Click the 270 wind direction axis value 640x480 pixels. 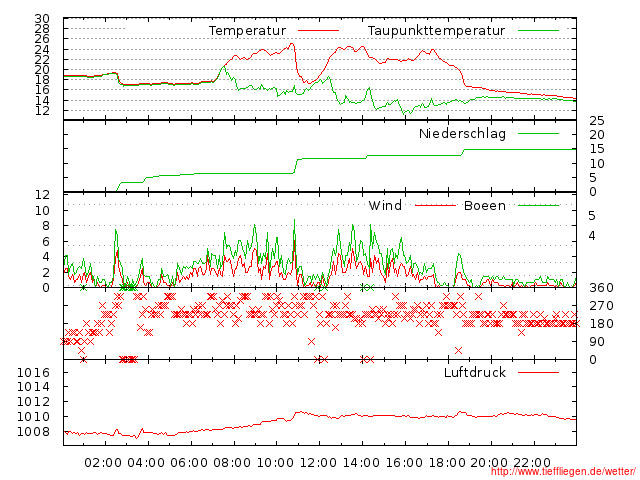601,306
